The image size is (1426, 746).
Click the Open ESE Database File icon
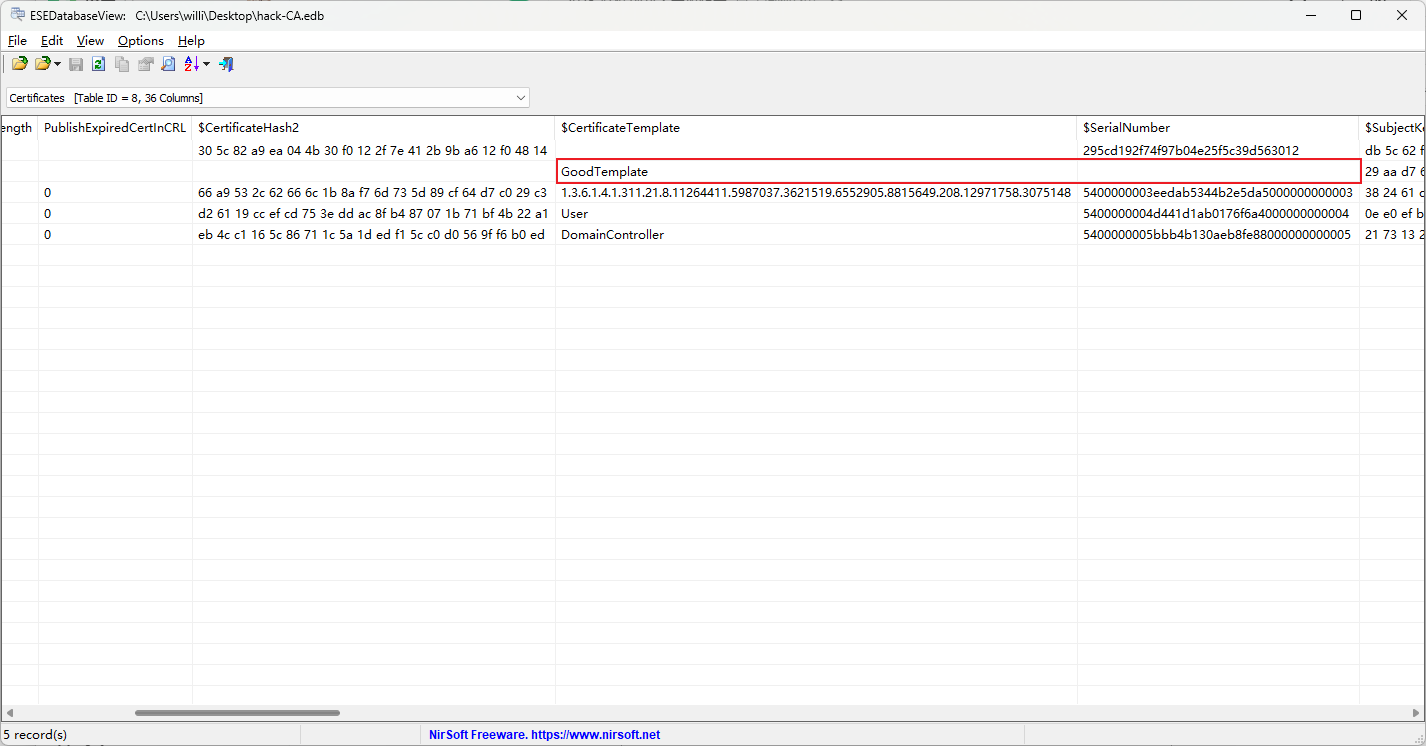point(19,64)
